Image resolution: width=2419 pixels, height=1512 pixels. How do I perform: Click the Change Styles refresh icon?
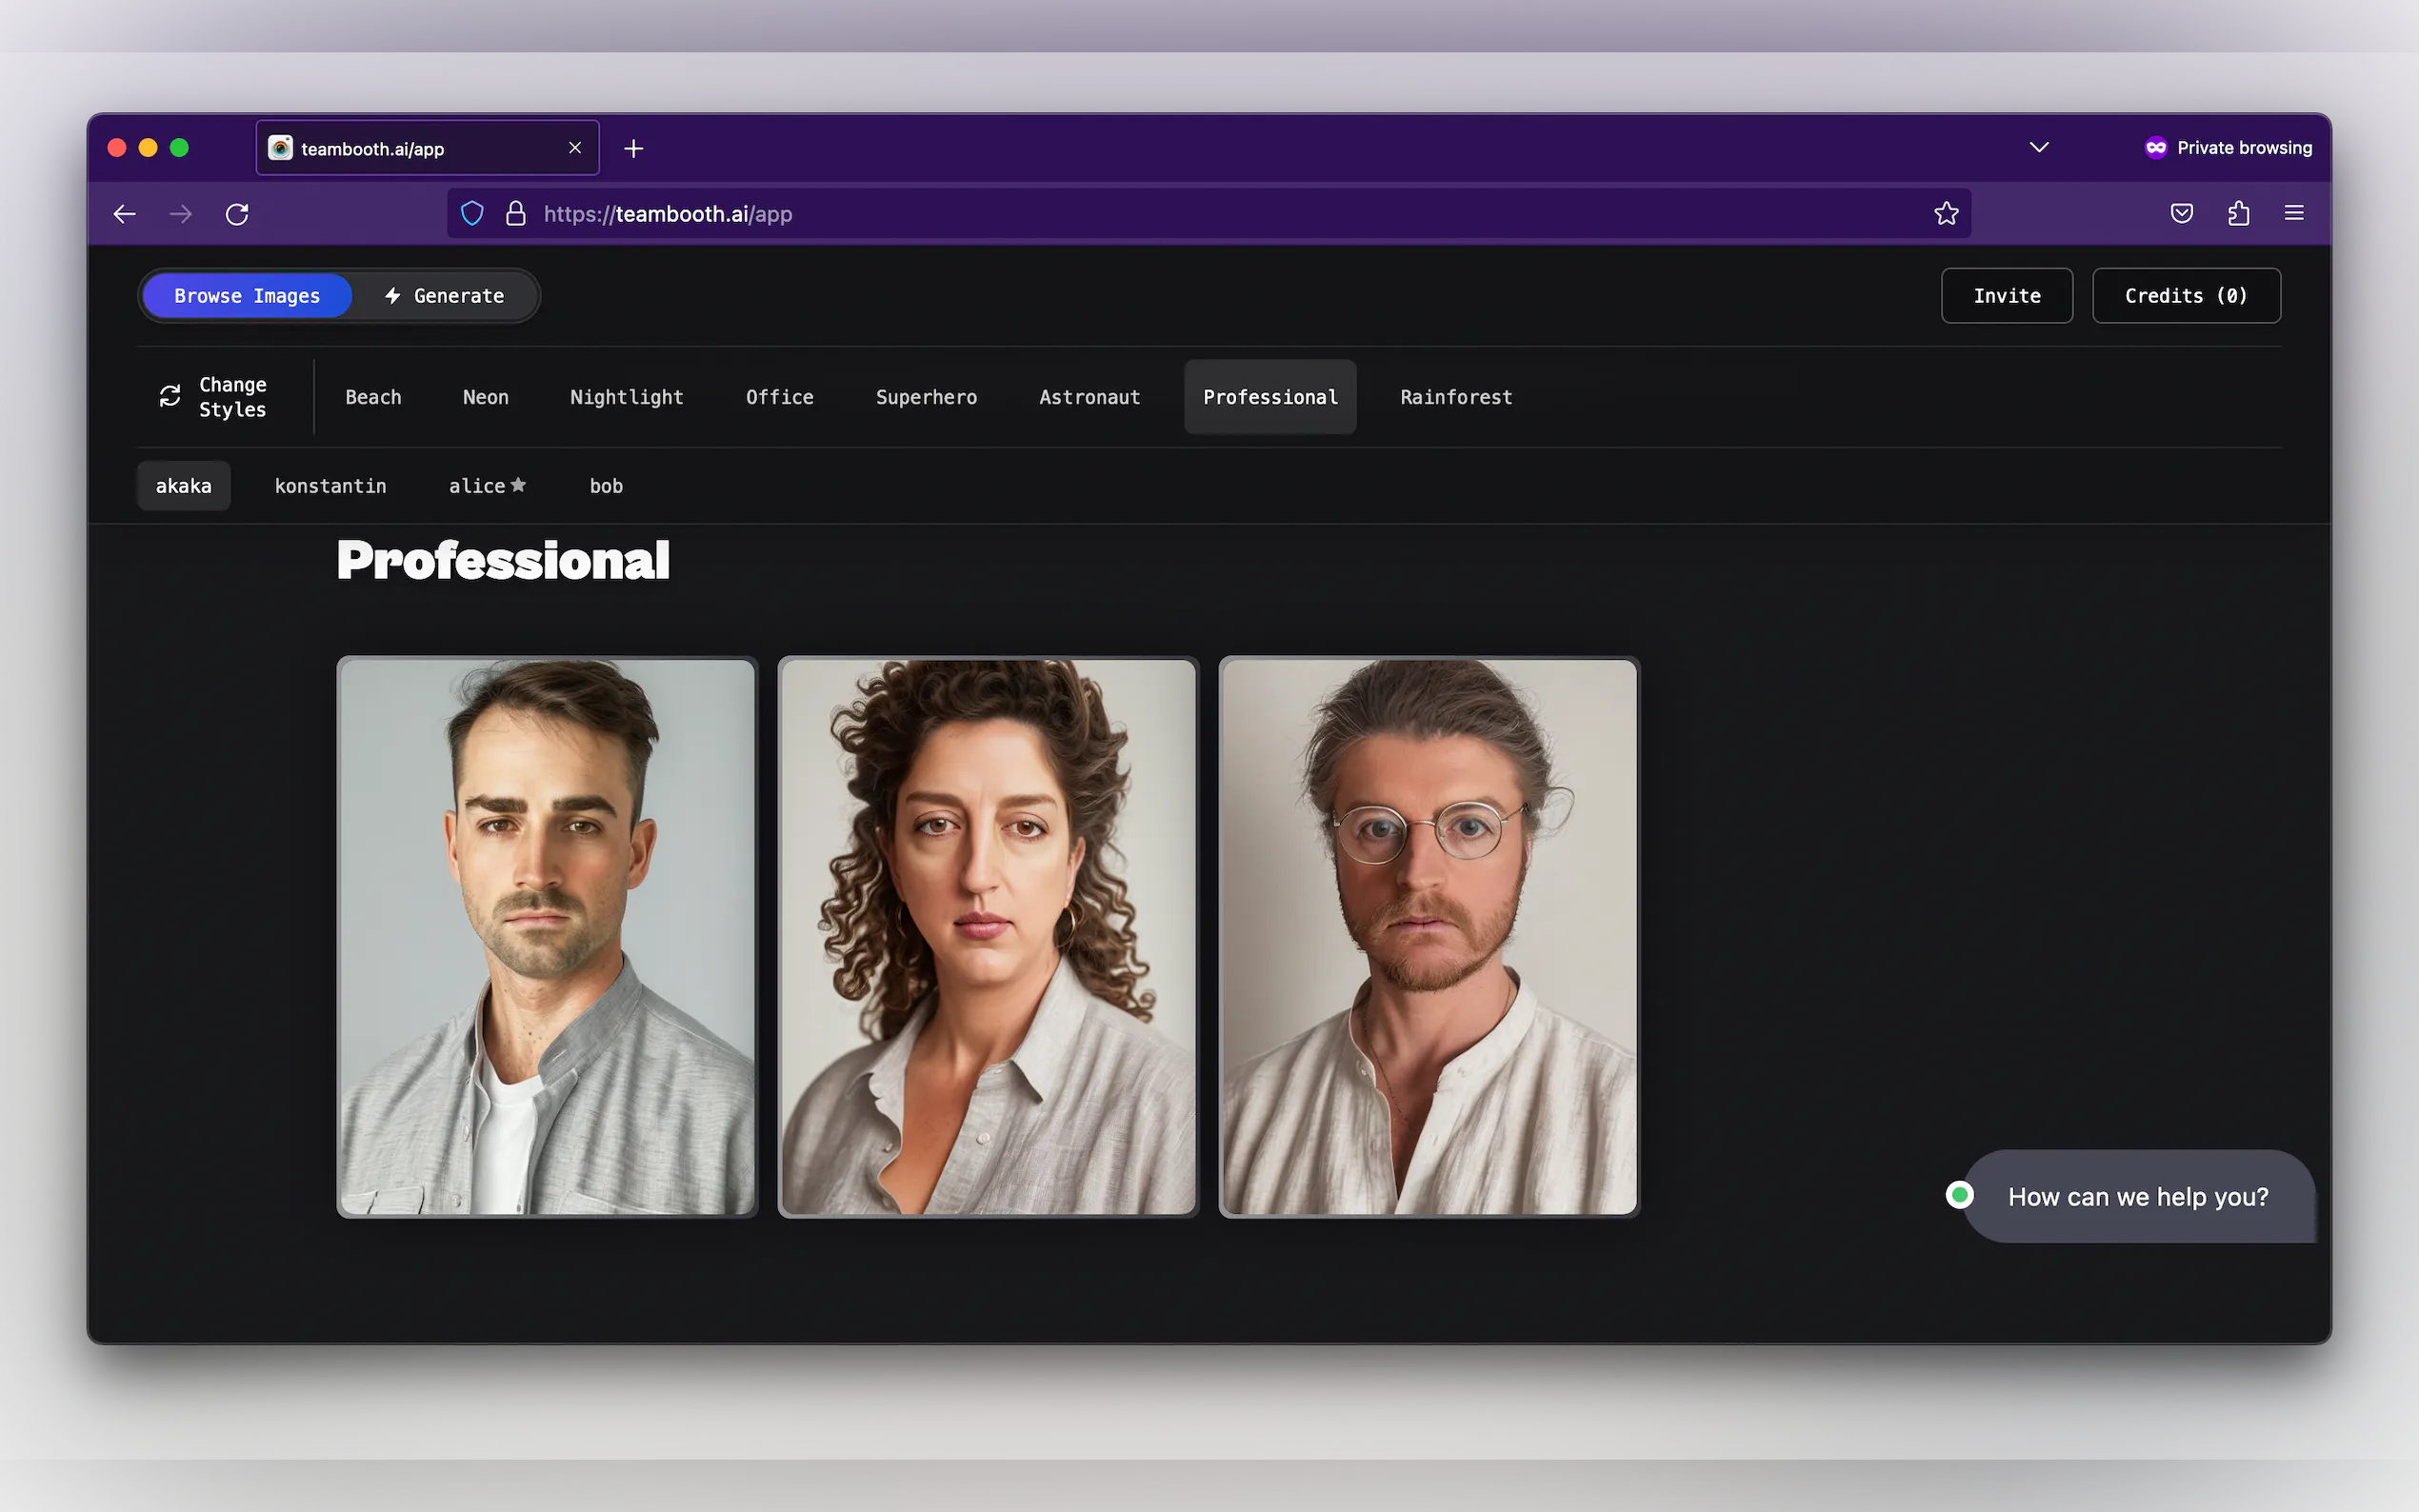pyautogui.click(x=170, y=396)
